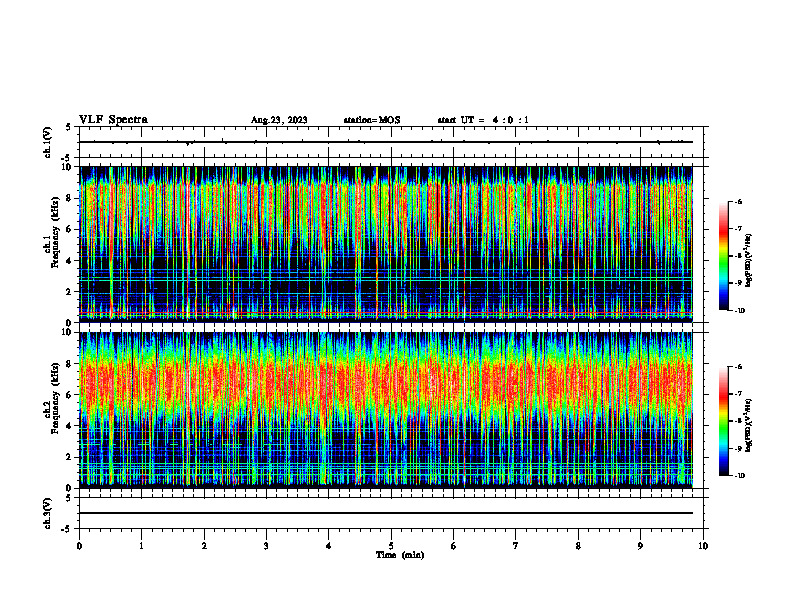Click the time axis tick label "9"
792x612 pixels.
(640, 546)
